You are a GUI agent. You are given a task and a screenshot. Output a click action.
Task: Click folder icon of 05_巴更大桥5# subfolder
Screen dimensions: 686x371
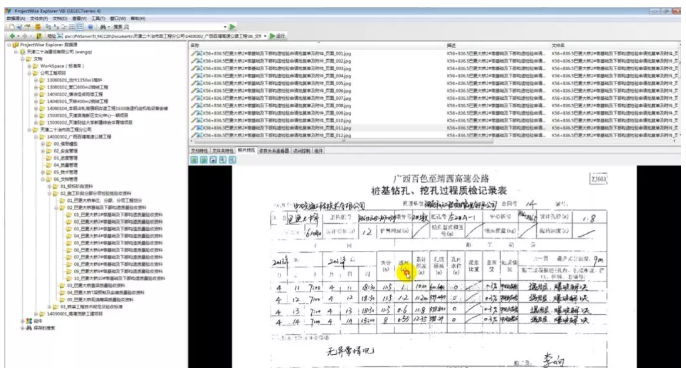click(x=69, y=243)
